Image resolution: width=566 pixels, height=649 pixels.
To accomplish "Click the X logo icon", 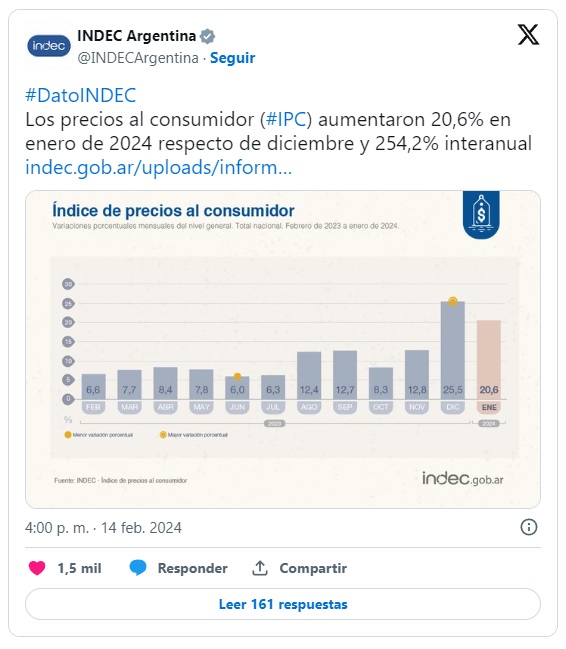I will coord(528,34).
